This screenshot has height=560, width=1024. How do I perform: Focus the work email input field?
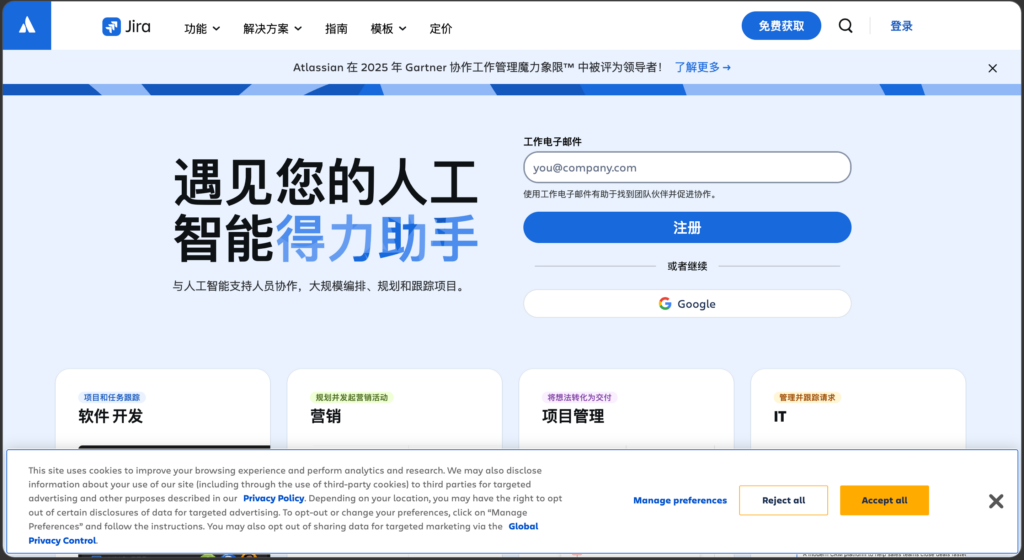(x=687, y=168)
